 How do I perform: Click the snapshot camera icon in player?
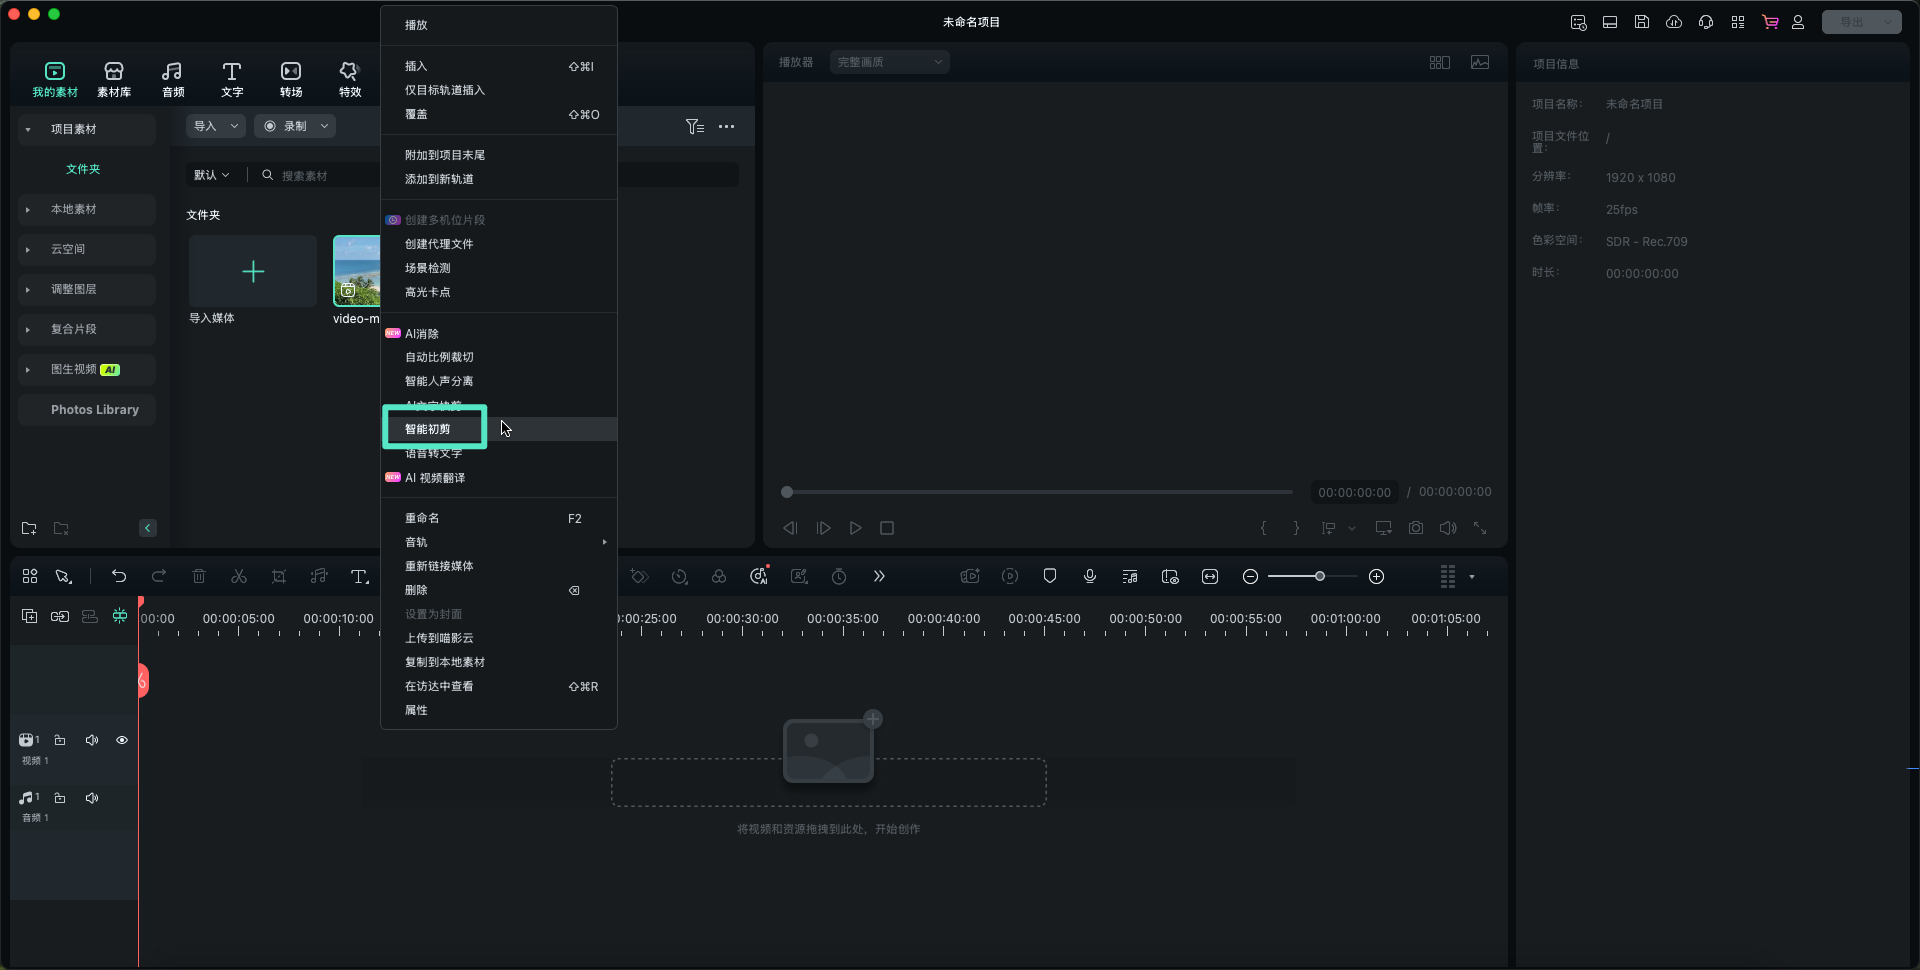tap(1416, 528)
